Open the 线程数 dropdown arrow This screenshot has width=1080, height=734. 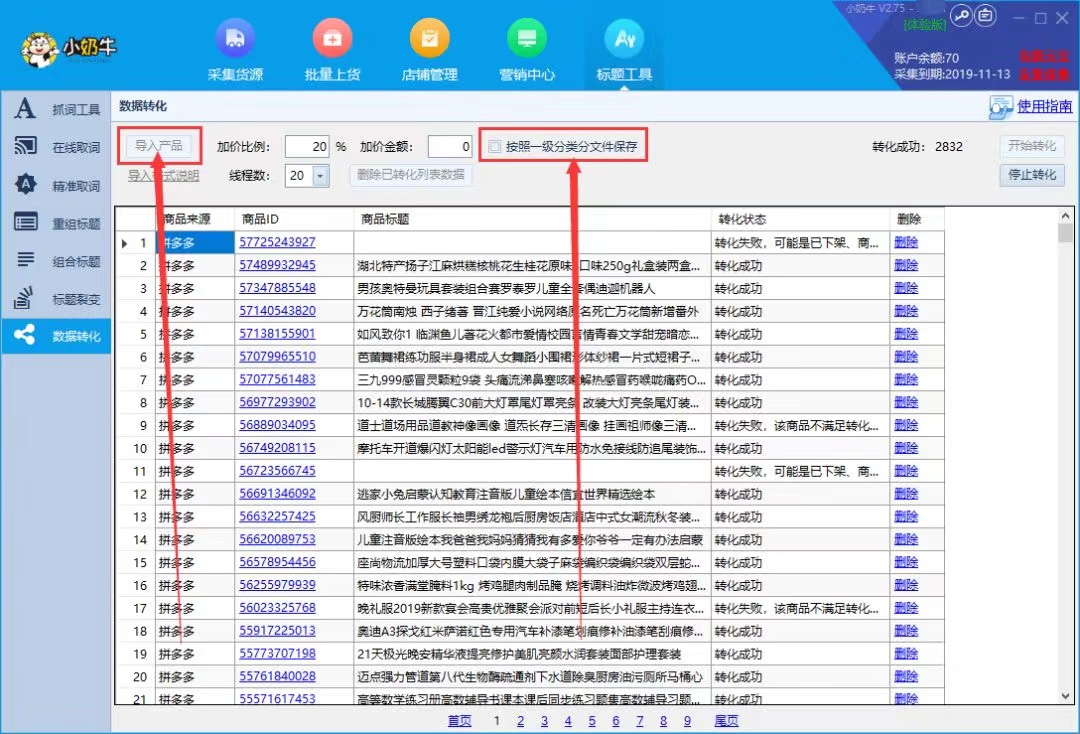point(320,176)
